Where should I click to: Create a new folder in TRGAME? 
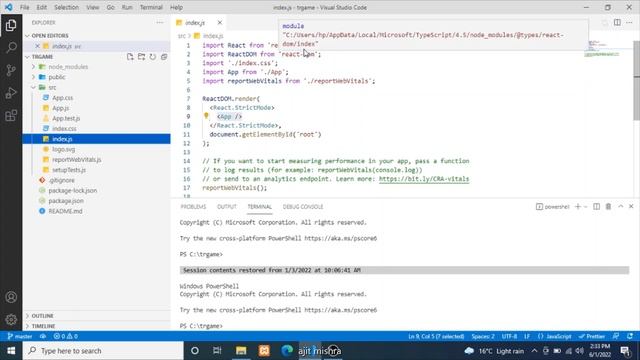pos(141,57)
